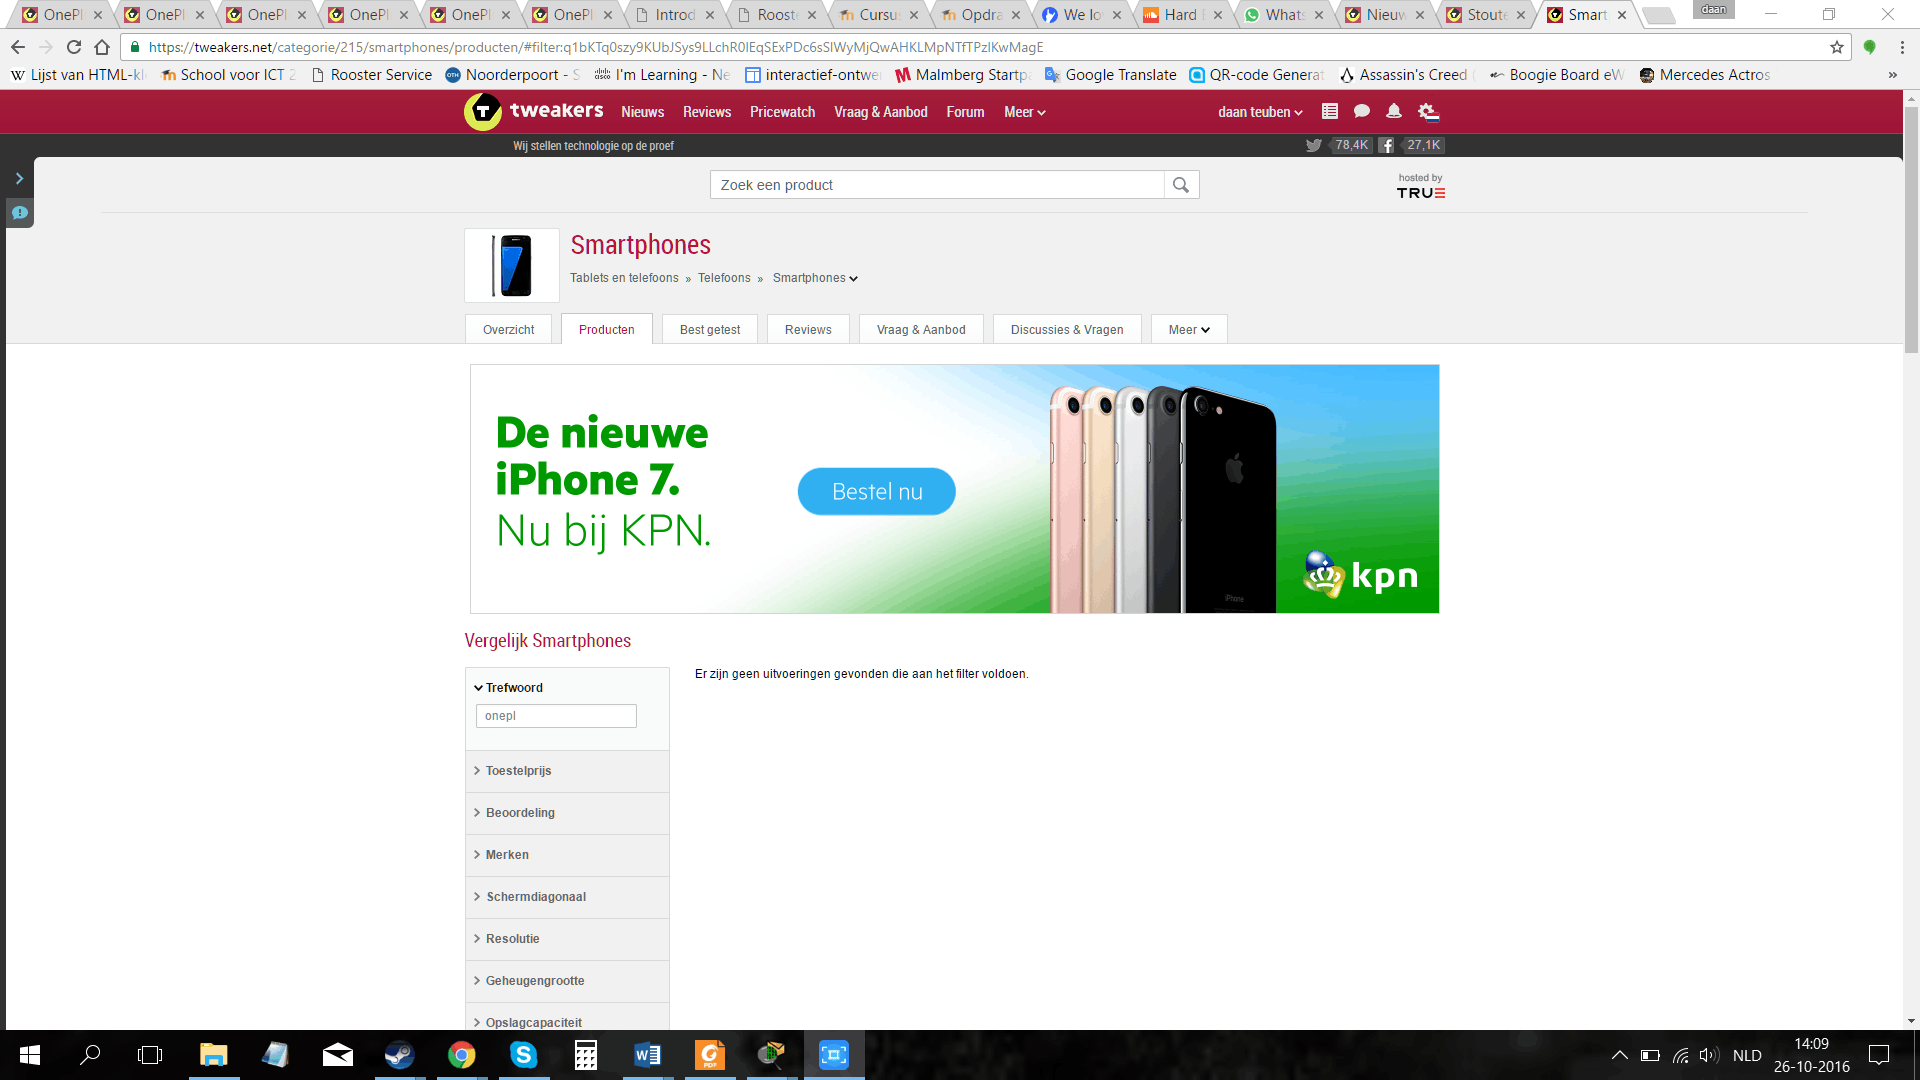Image resolution: width=1920 pixels, height=1080 pixels.
Task: Open the daan teuben user menu
Action: point(1260,112)
